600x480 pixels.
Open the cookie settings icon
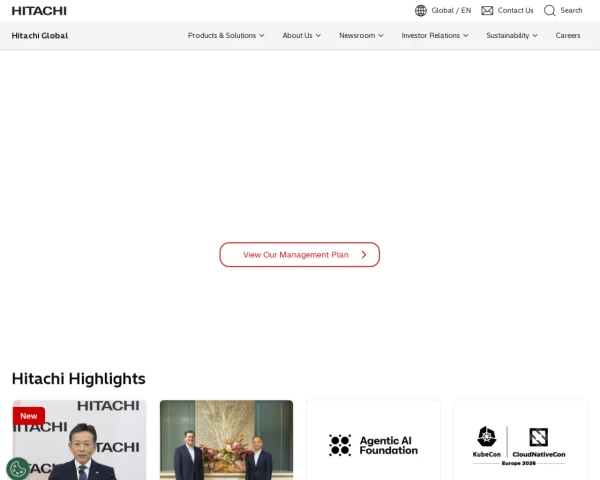coord(18,468)
